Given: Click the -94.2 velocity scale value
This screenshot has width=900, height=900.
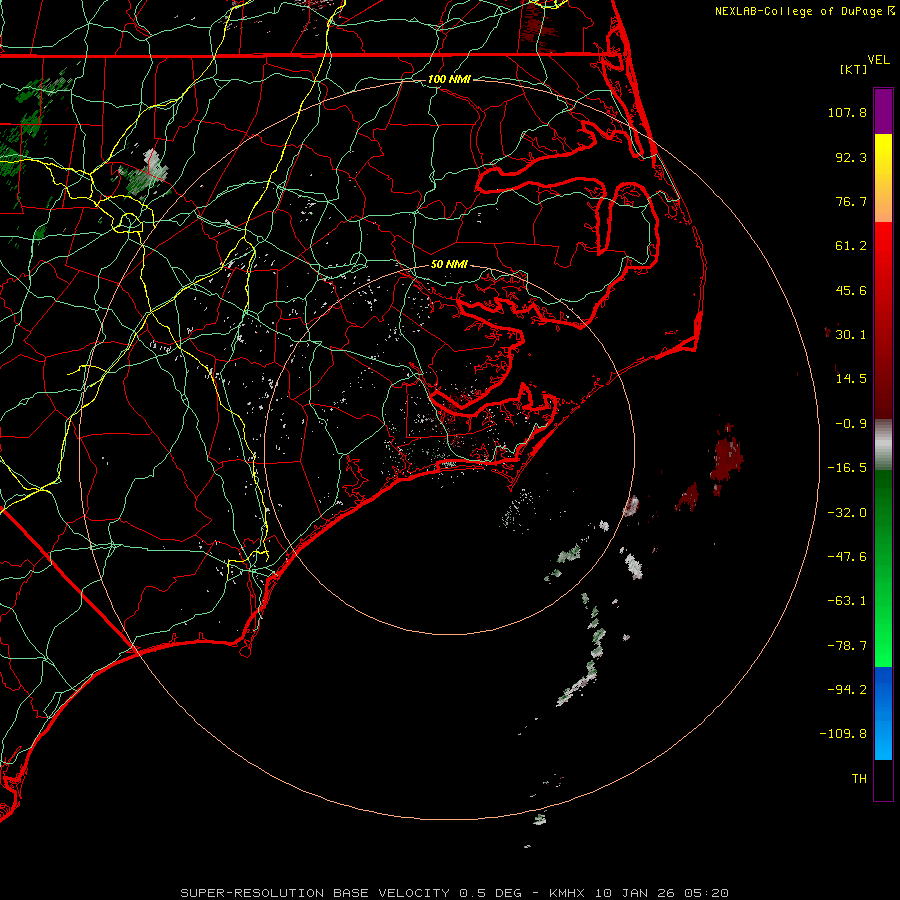Looking at the screenshot, I should (847, 689).
